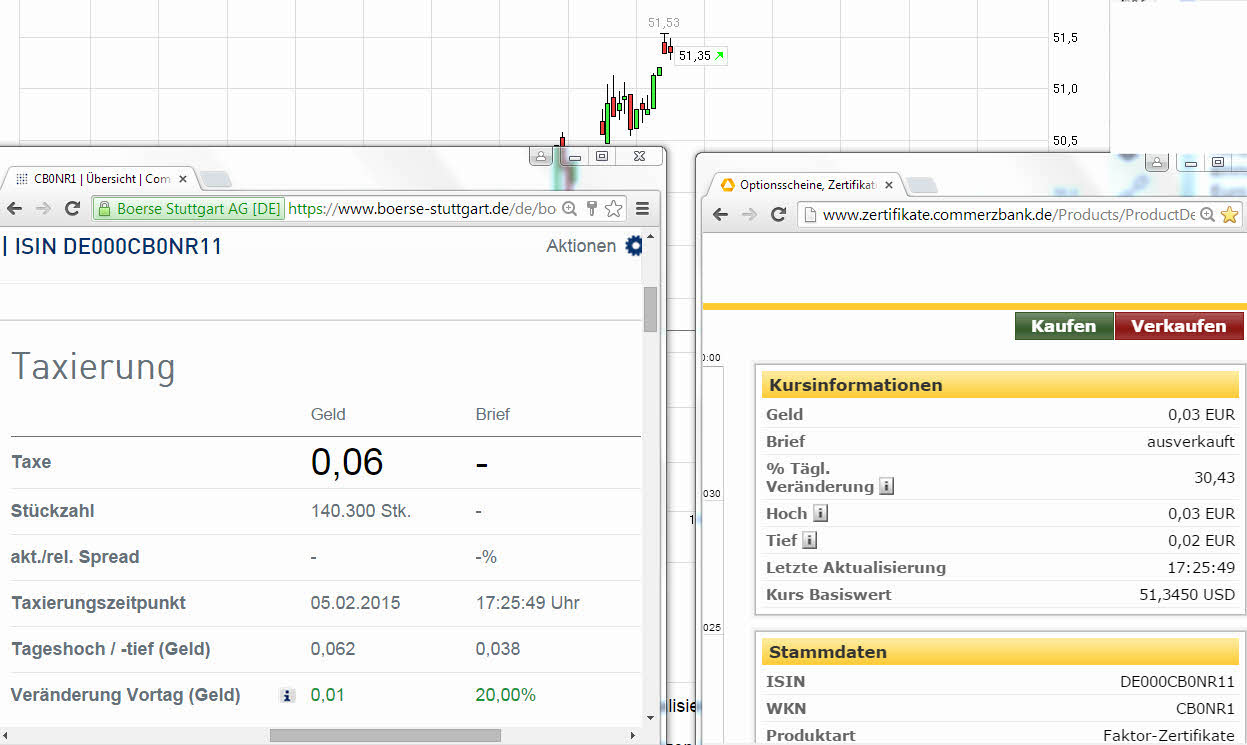Viewport: 1247px width, 745px height.
Task: Click the WKN value CB0NR1
Action: coord(1207,708)
